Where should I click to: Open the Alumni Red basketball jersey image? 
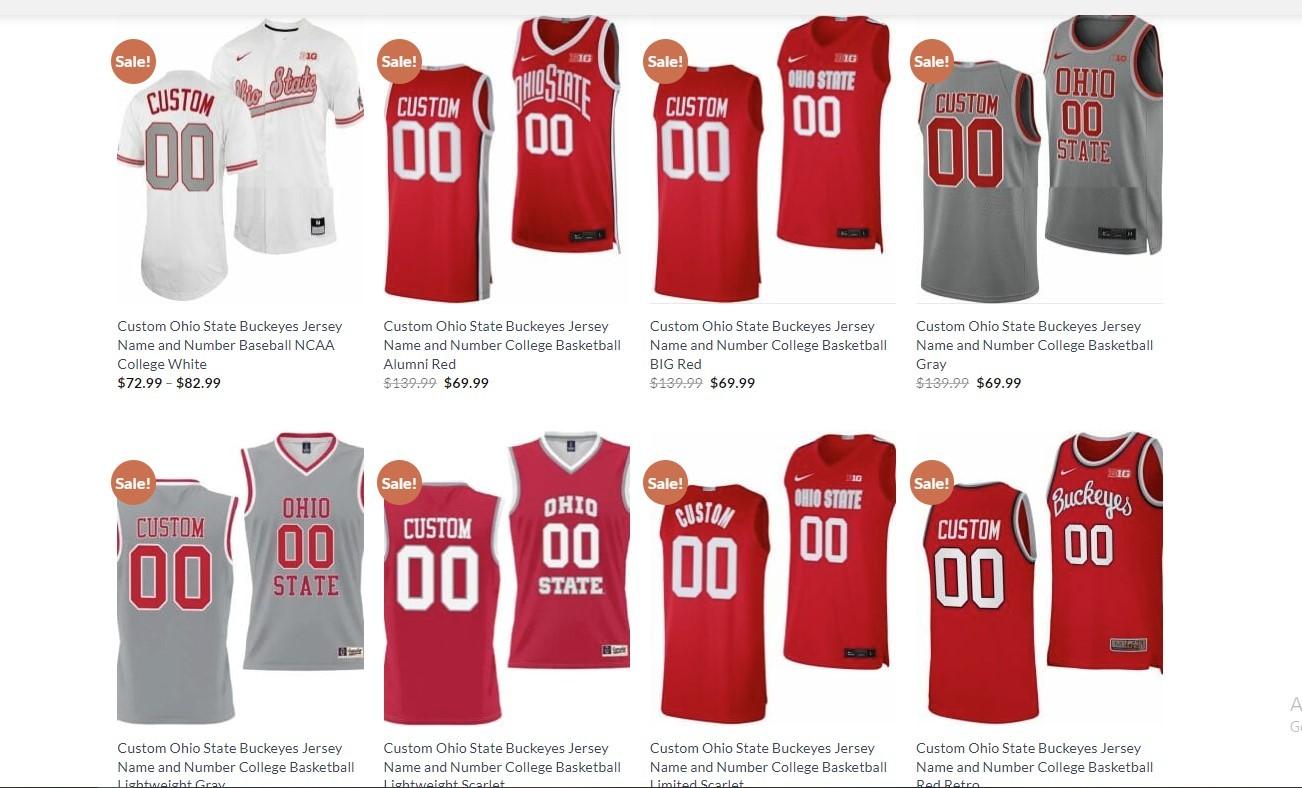[x=506, y=160]
